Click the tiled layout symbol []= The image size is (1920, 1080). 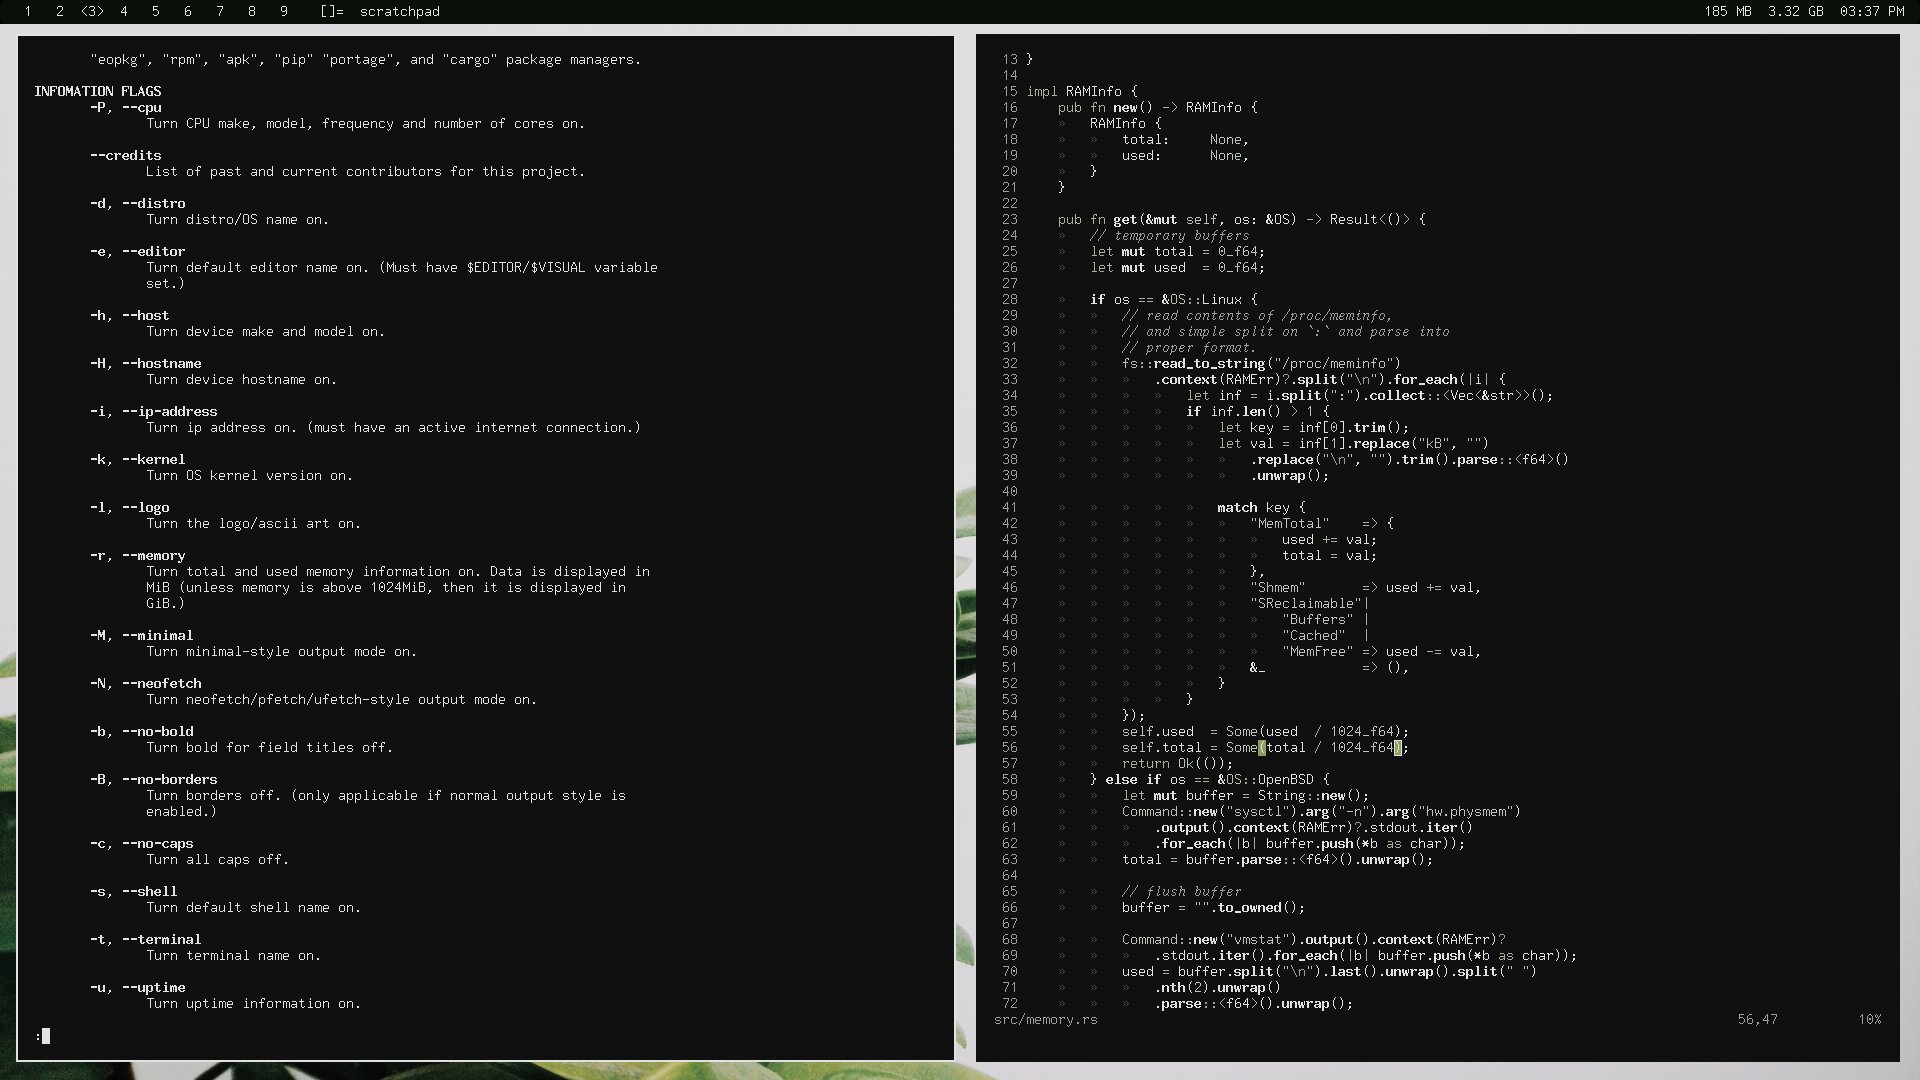point(332,11)
